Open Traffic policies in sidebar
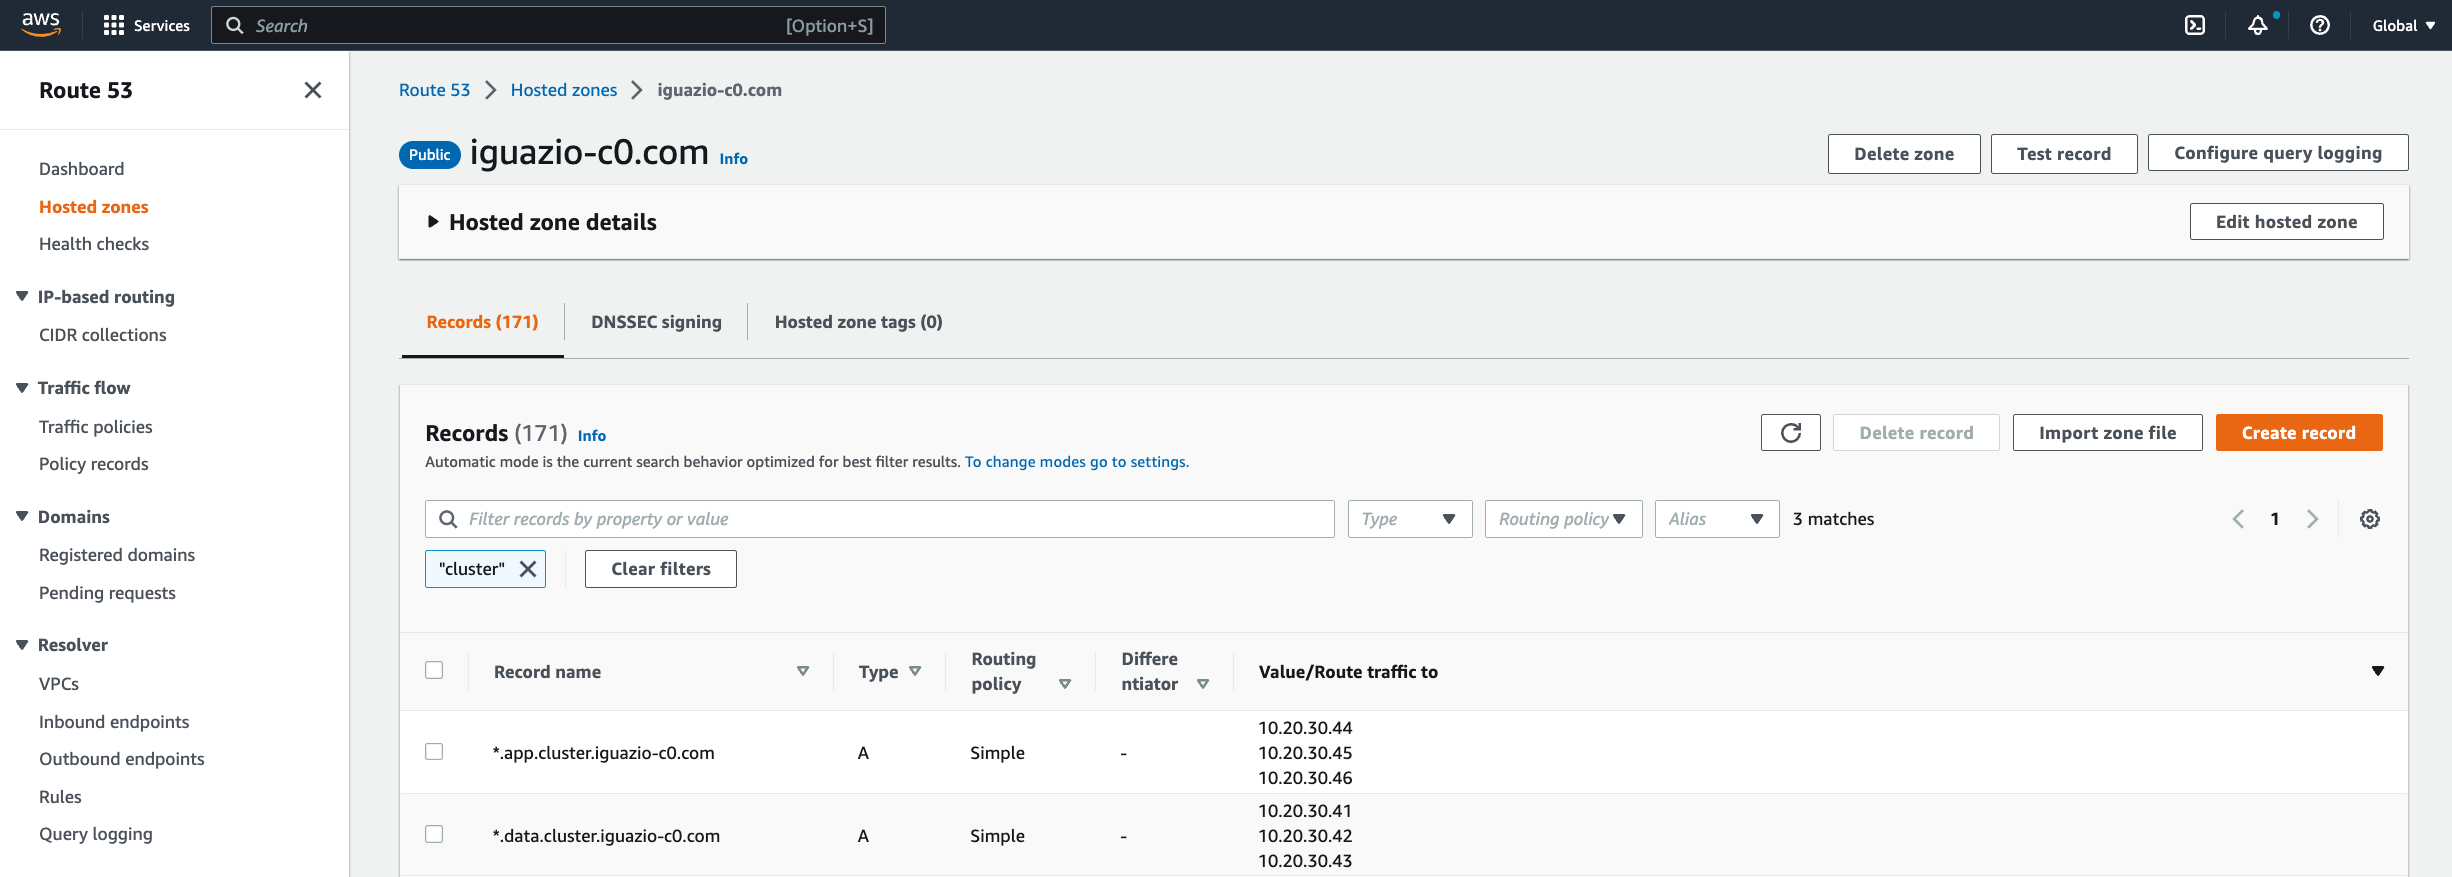2452x877 pixels. tap(96, 427)
